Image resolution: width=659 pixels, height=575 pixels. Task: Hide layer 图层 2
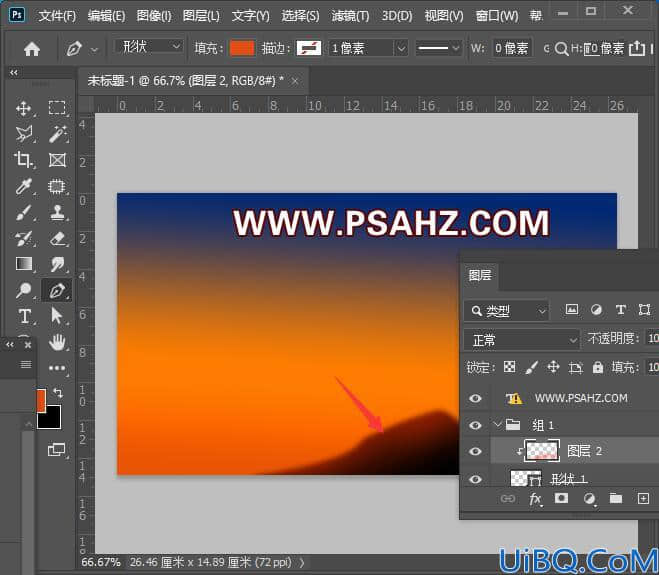pos(475,451)
